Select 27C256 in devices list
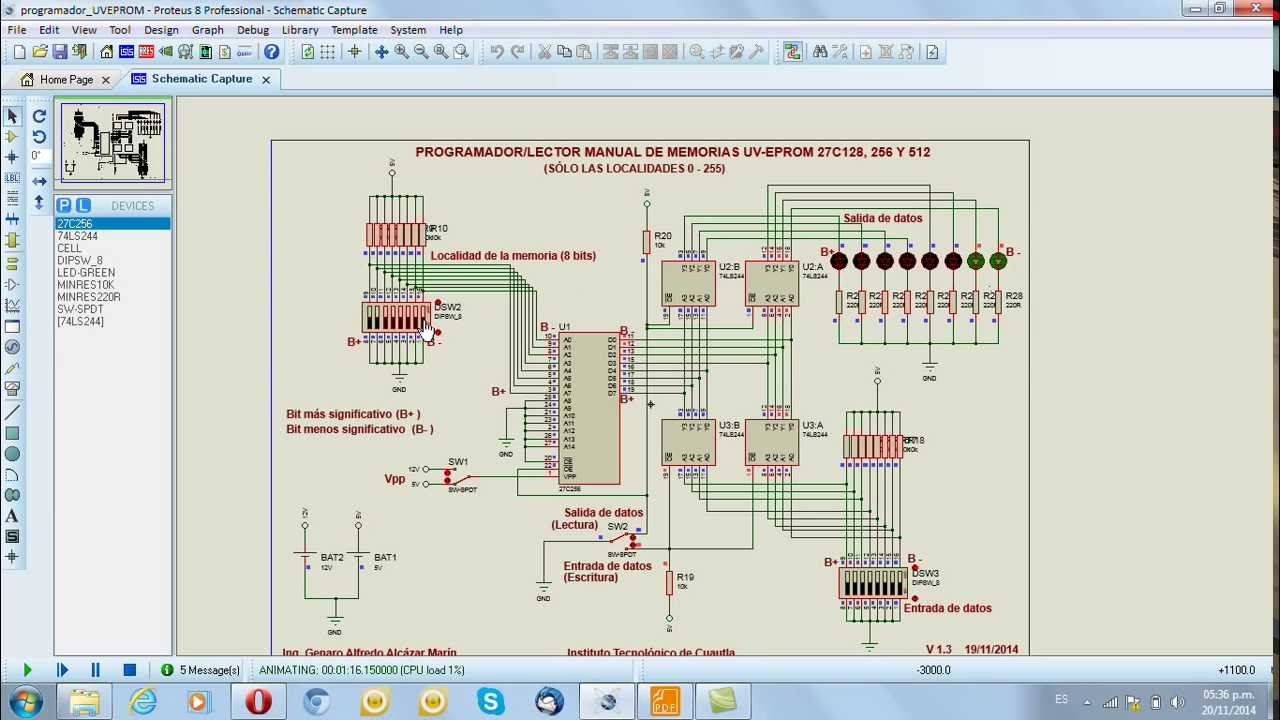The height and width of the screenshot is (720, 1280). point(113,224)
